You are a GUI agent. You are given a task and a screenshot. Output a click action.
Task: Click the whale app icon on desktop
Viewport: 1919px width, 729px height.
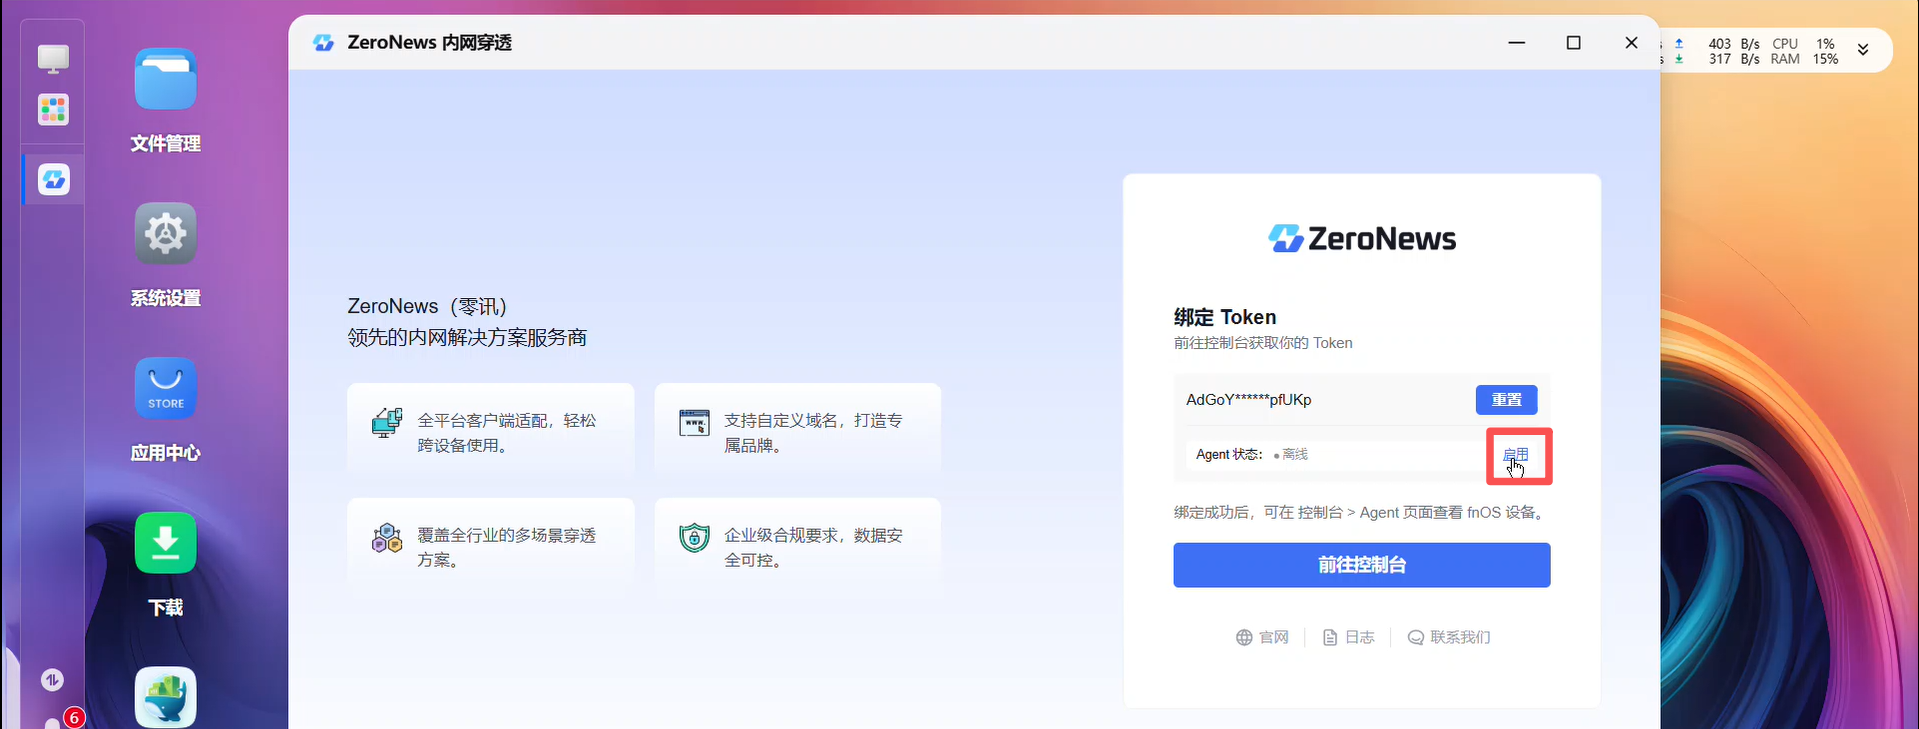[x=165, y=696]
